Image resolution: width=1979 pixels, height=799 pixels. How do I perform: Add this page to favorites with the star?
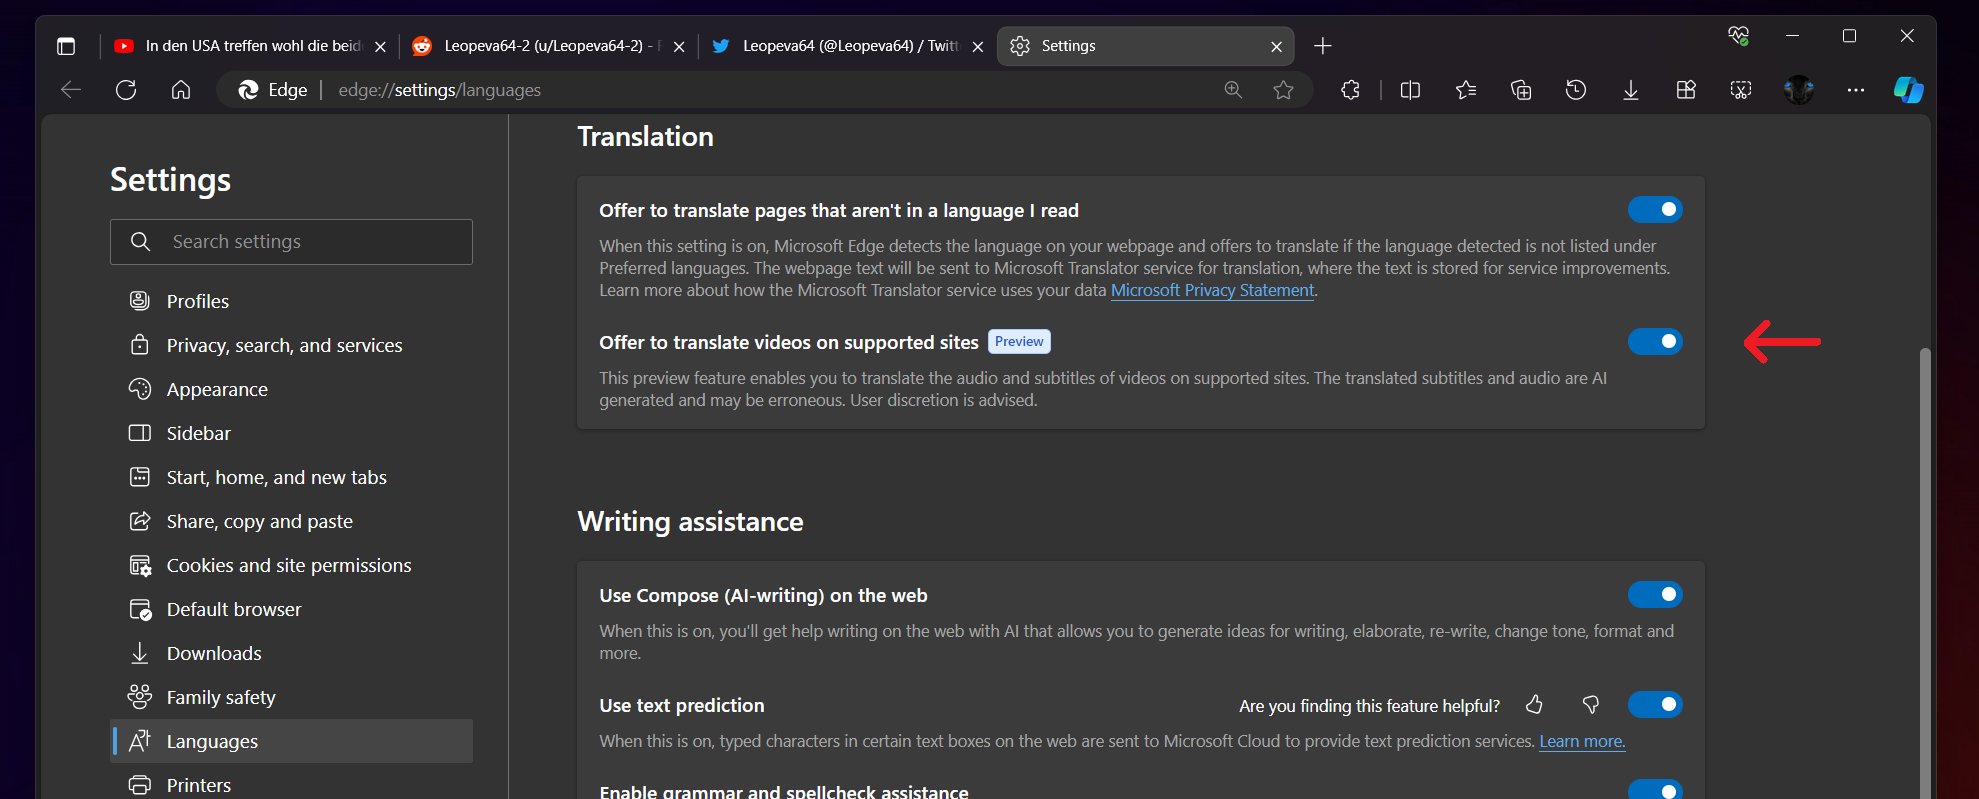tap(1283, 90)
